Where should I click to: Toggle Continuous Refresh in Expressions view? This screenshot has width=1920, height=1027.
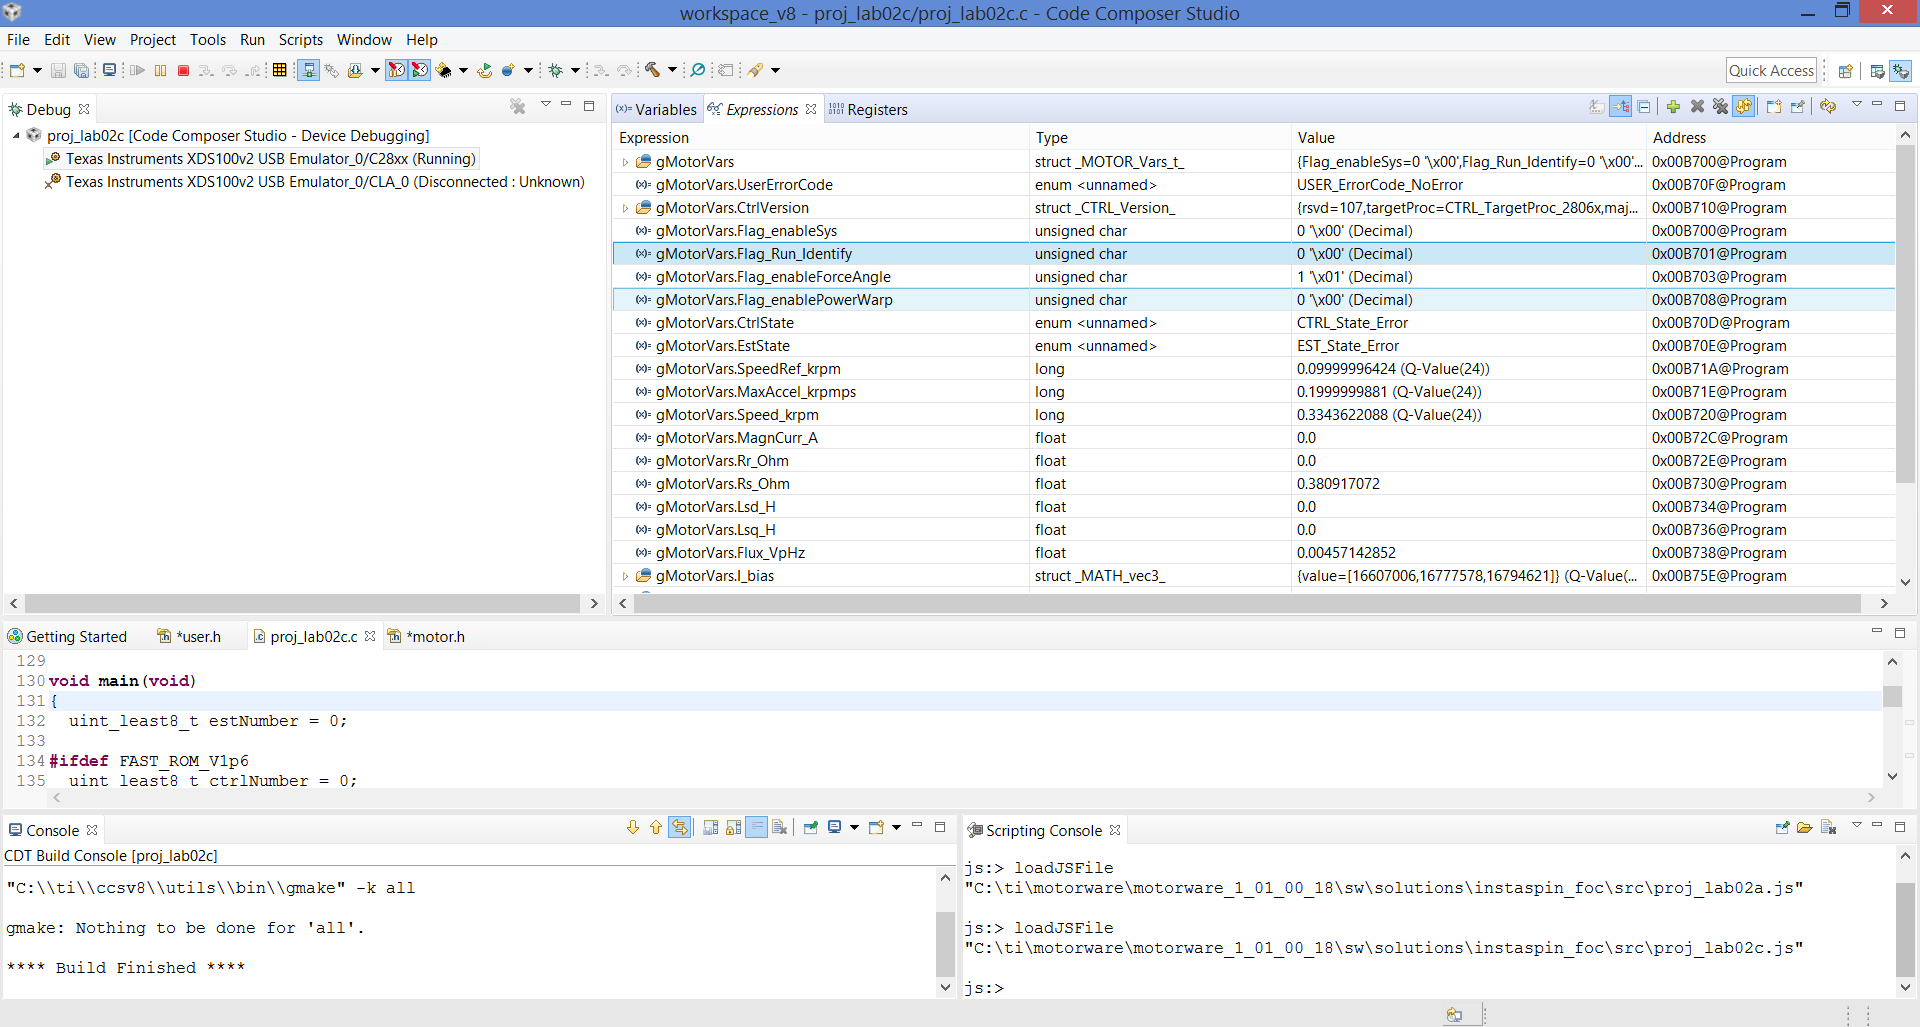click(1744, 107)
